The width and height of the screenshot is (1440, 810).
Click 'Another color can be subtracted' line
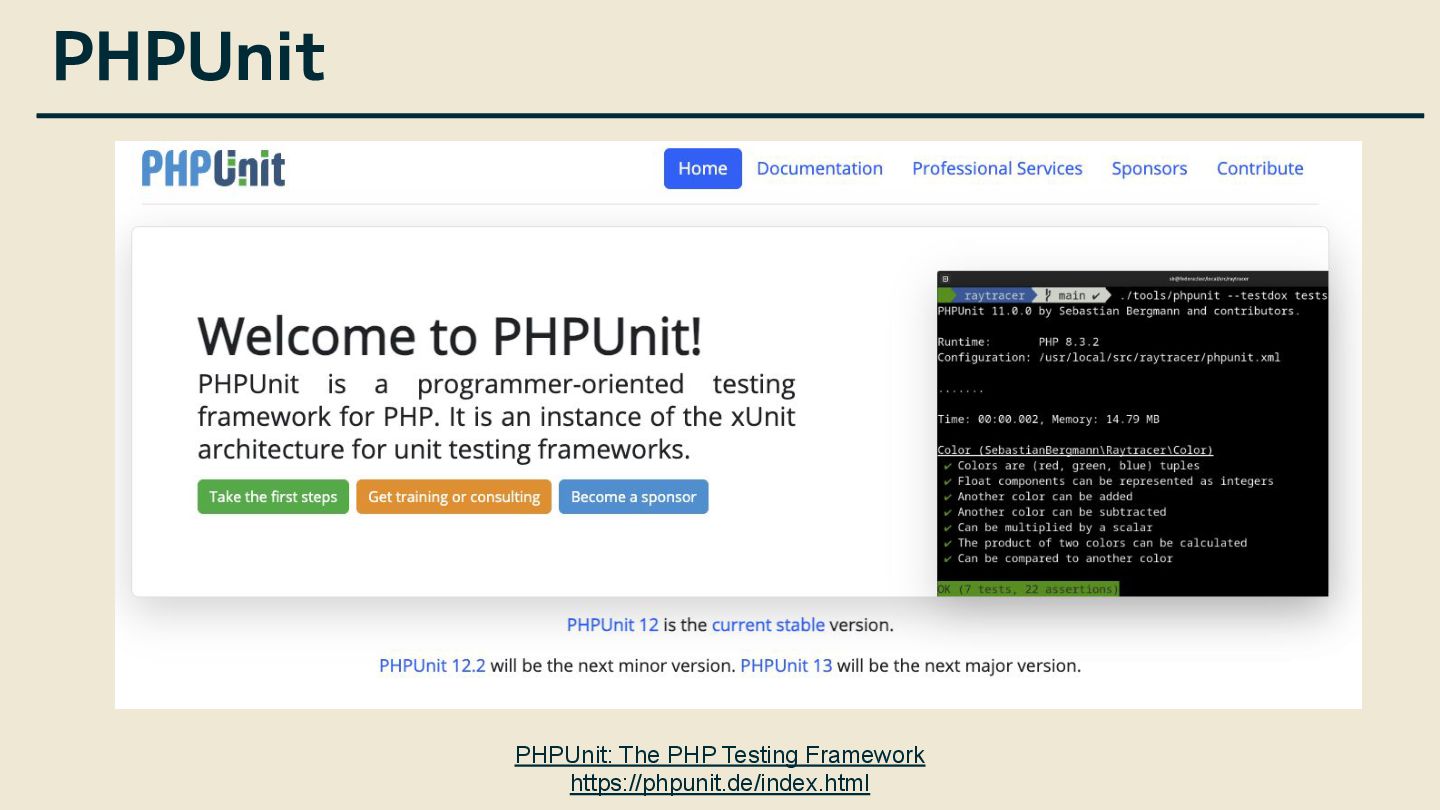pos(1055,512)
